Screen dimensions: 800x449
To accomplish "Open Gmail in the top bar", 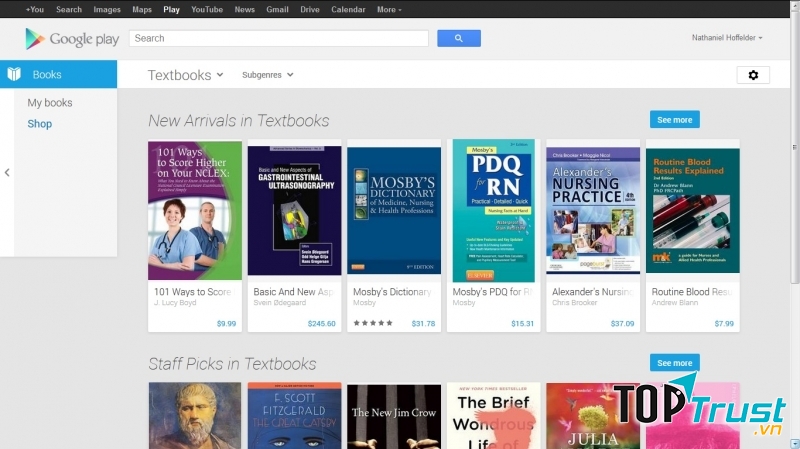I will [x=277, y=9].
